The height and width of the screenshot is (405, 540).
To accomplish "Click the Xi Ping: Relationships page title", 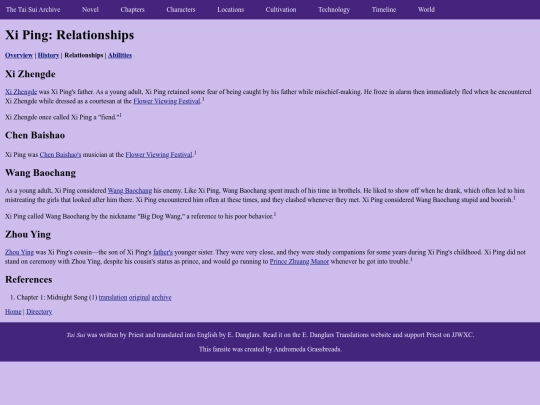I will (x=70, y=35).
